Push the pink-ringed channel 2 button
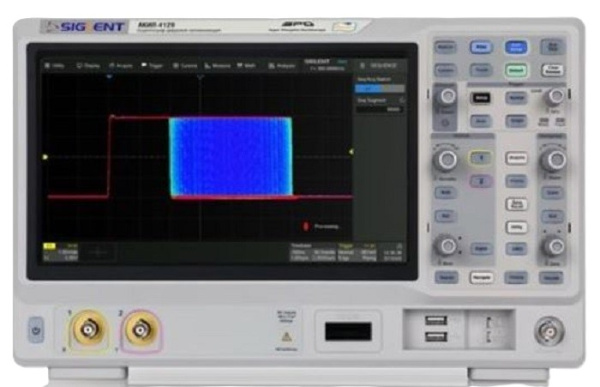The height and width of the screenshot is (387, 600). [x=481, y=181]
